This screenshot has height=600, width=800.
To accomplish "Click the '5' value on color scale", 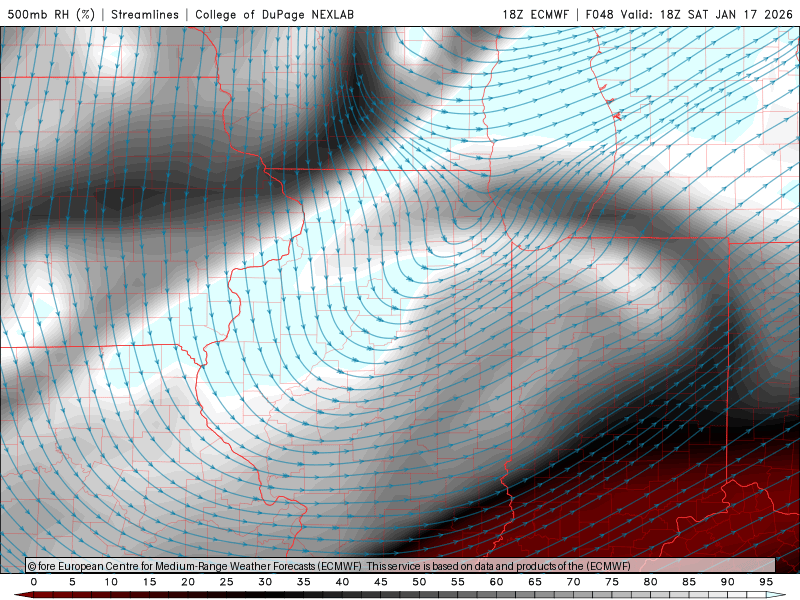I will pyautogui.click(x=72, y=582).
